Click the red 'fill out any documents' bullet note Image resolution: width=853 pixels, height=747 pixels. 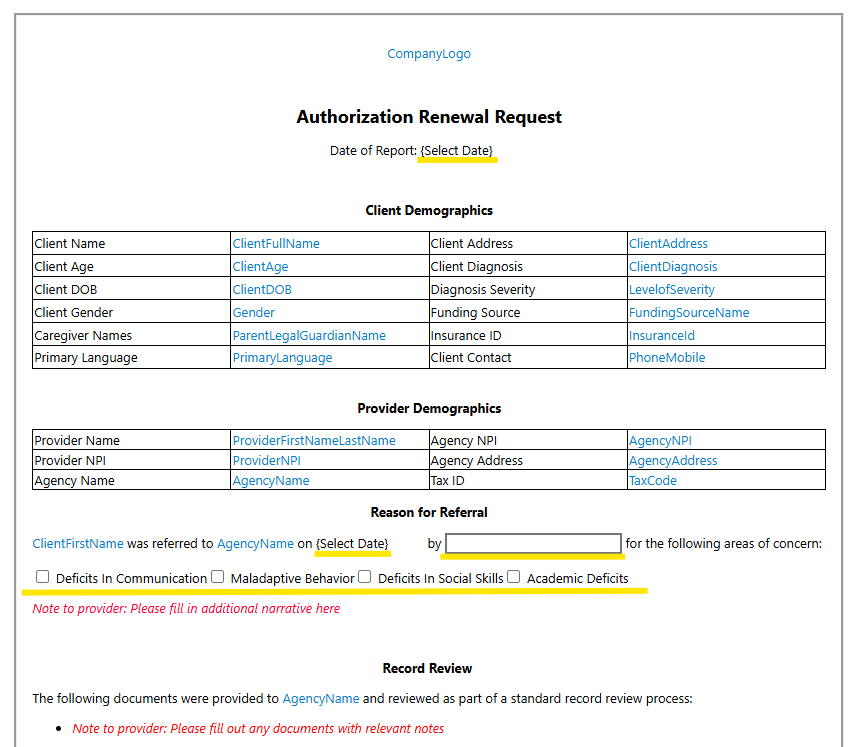coord(258,729)
